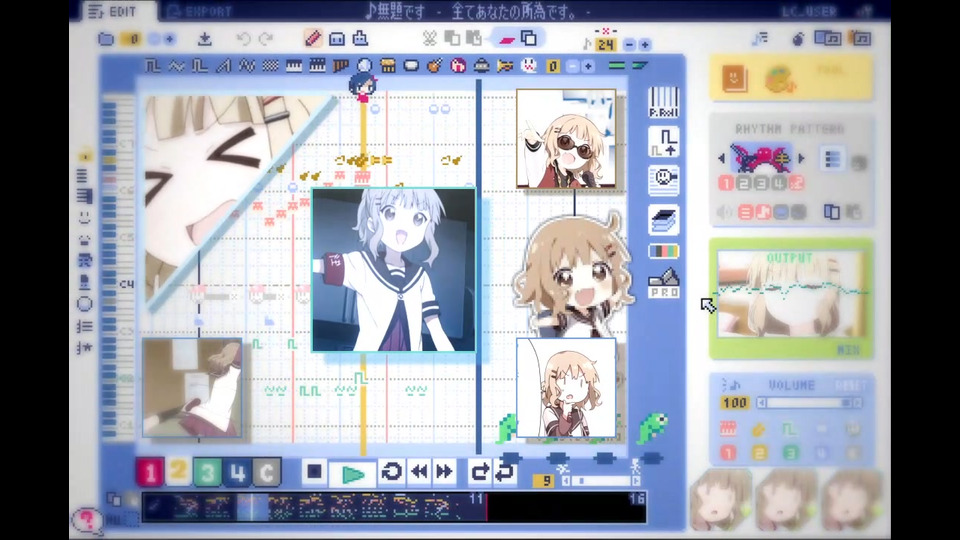
Task: Click the OUTPUT waveform preview
Action: click(x=792, y=293)
